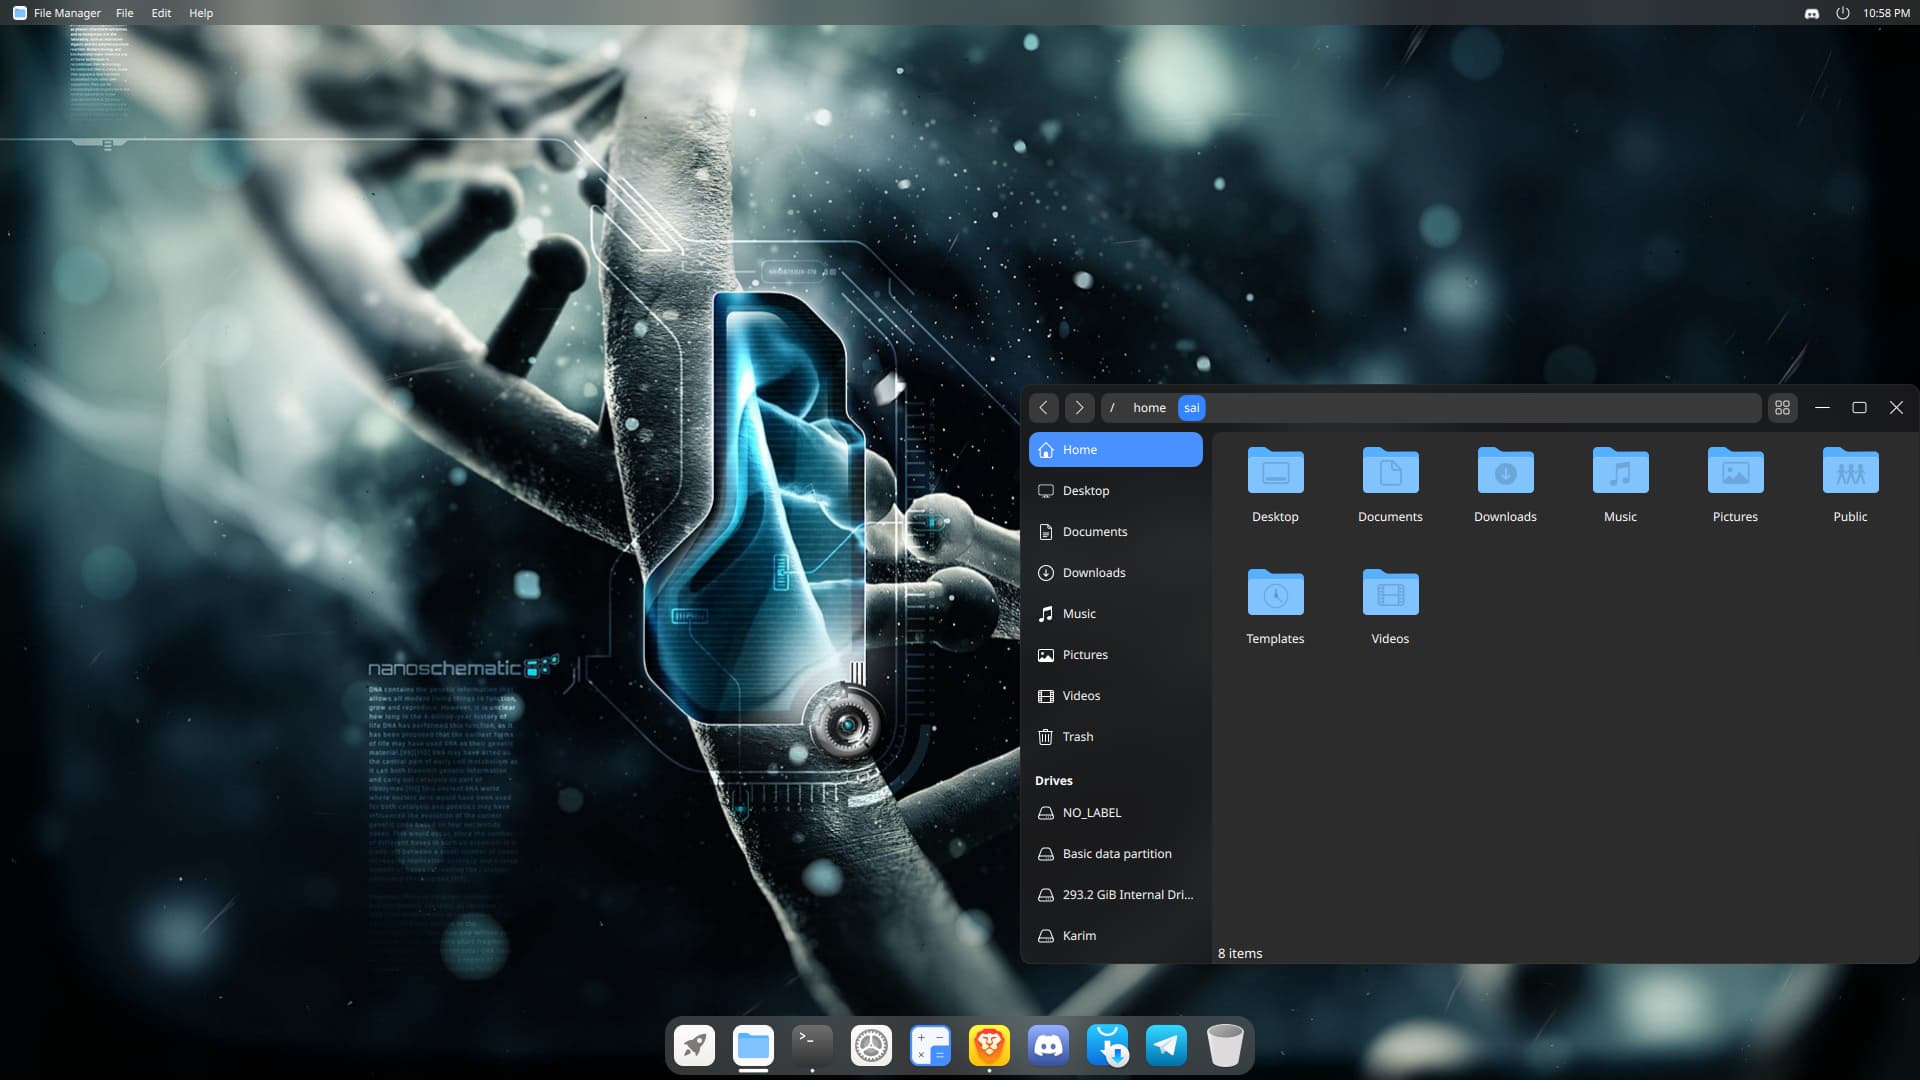Select Home in the sidebar
This screenshot has width=1920, height=1080.
[x=1115, y=450]
